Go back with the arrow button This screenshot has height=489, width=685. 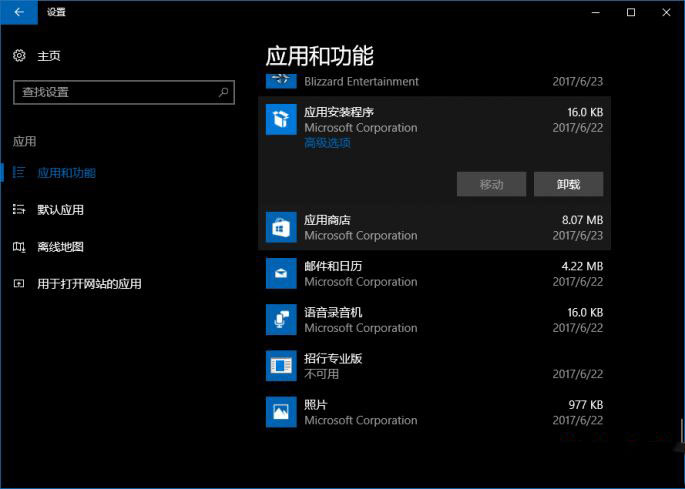click(x=19, y=12)
